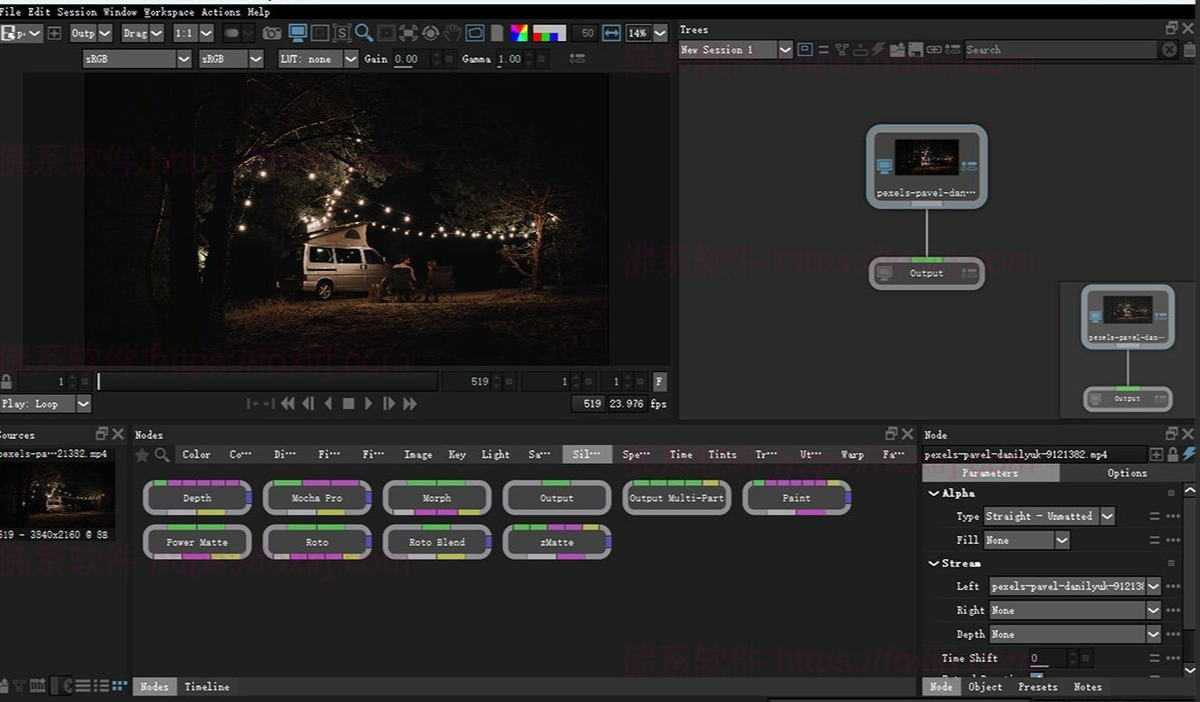Screen dimensions: 1200x702
Task: Select the Roto Blend node button
Action: pos(437,542)
